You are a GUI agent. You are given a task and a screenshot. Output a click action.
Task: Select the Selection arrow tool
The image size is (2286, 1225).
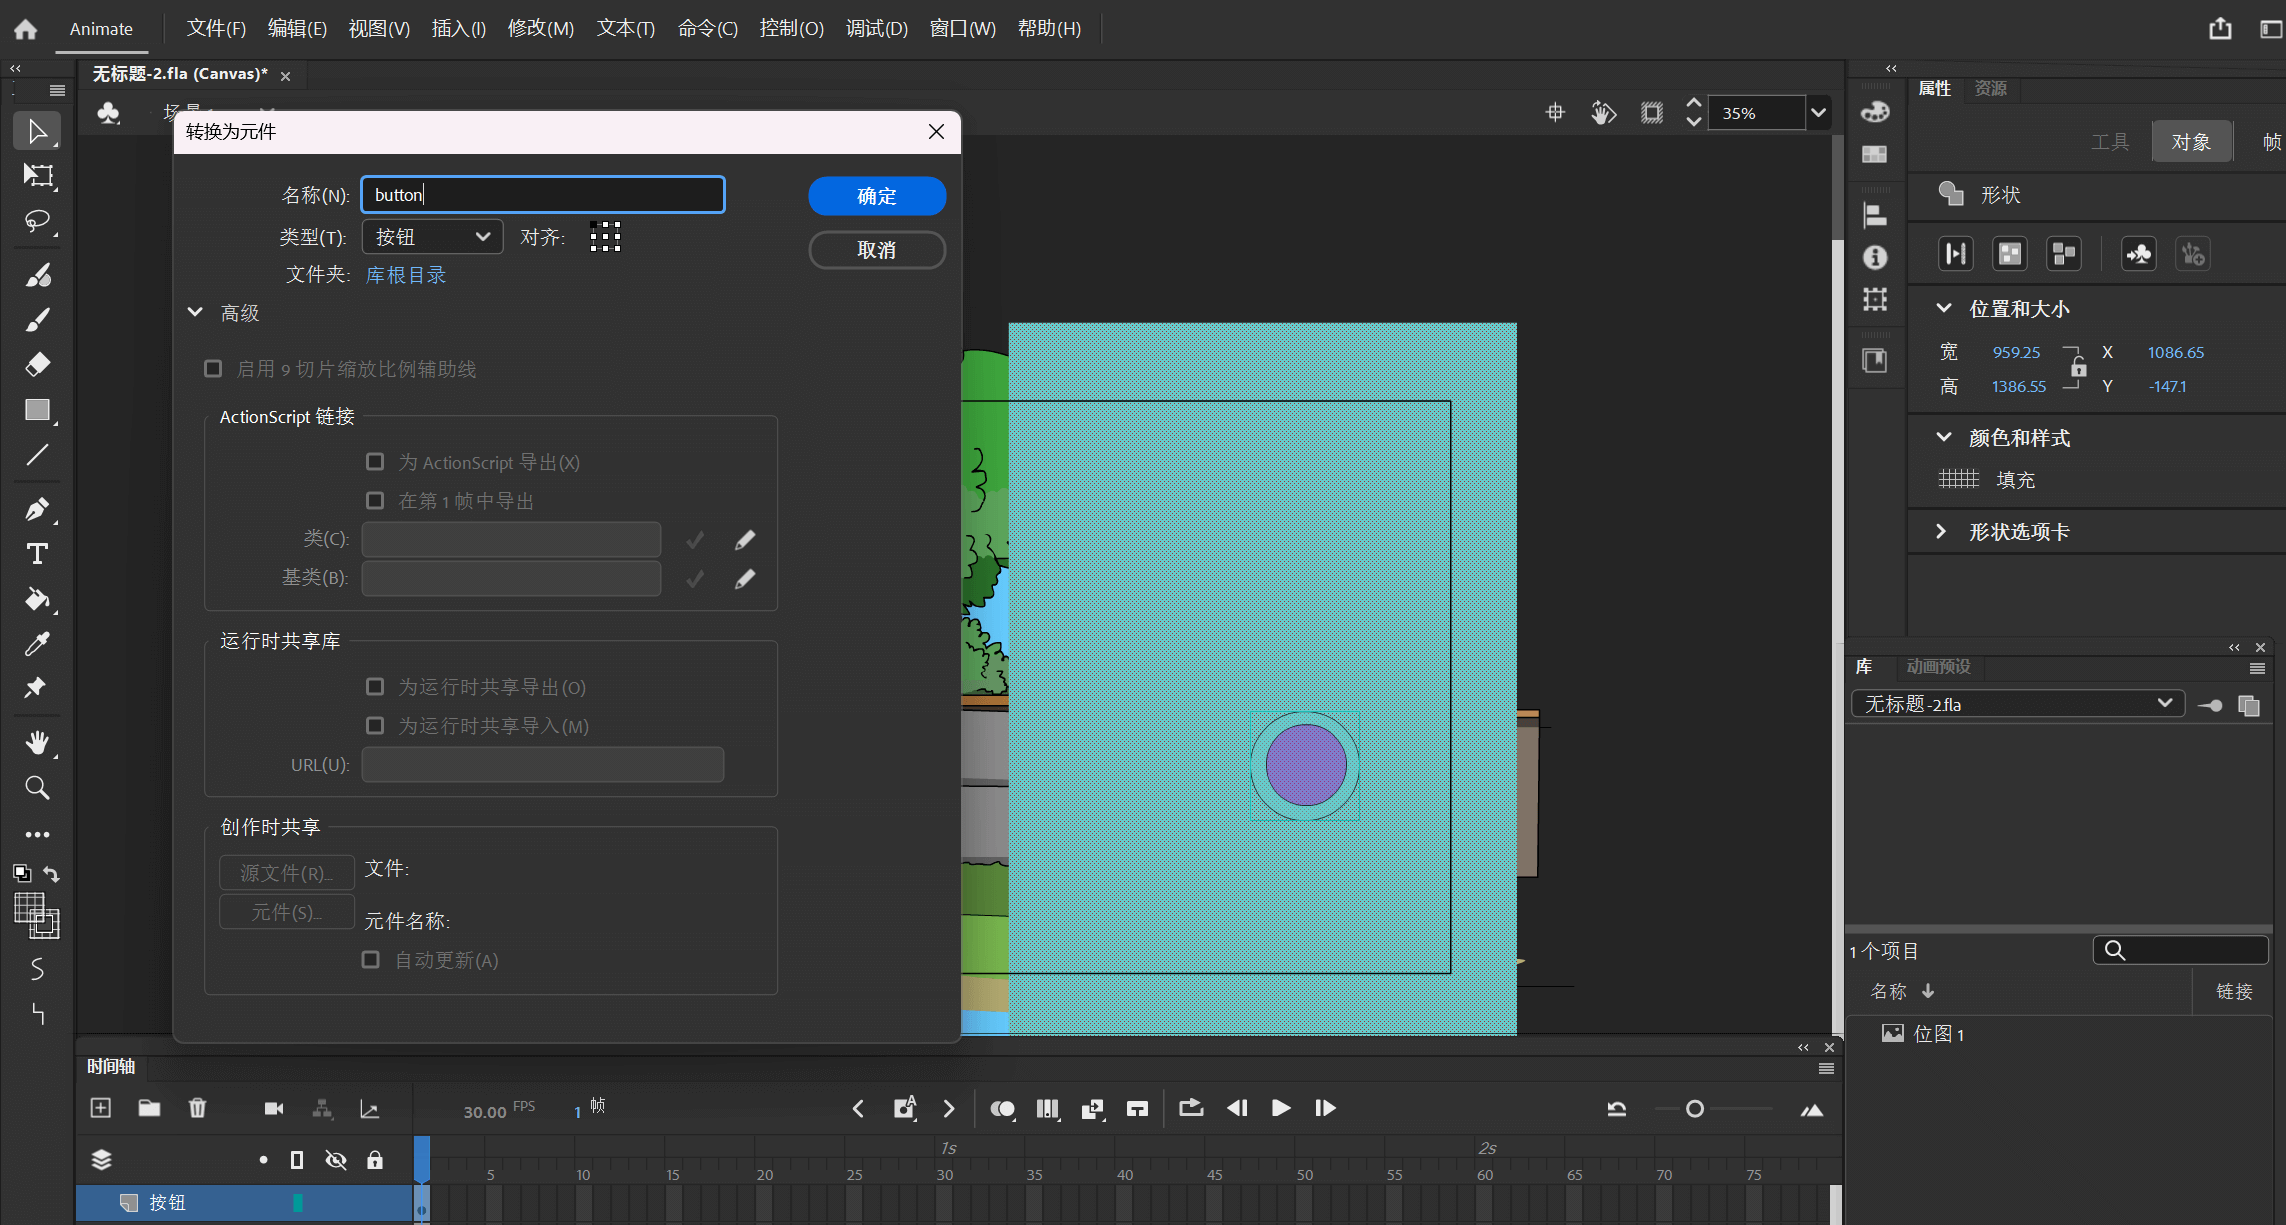[x=37, y=131]
